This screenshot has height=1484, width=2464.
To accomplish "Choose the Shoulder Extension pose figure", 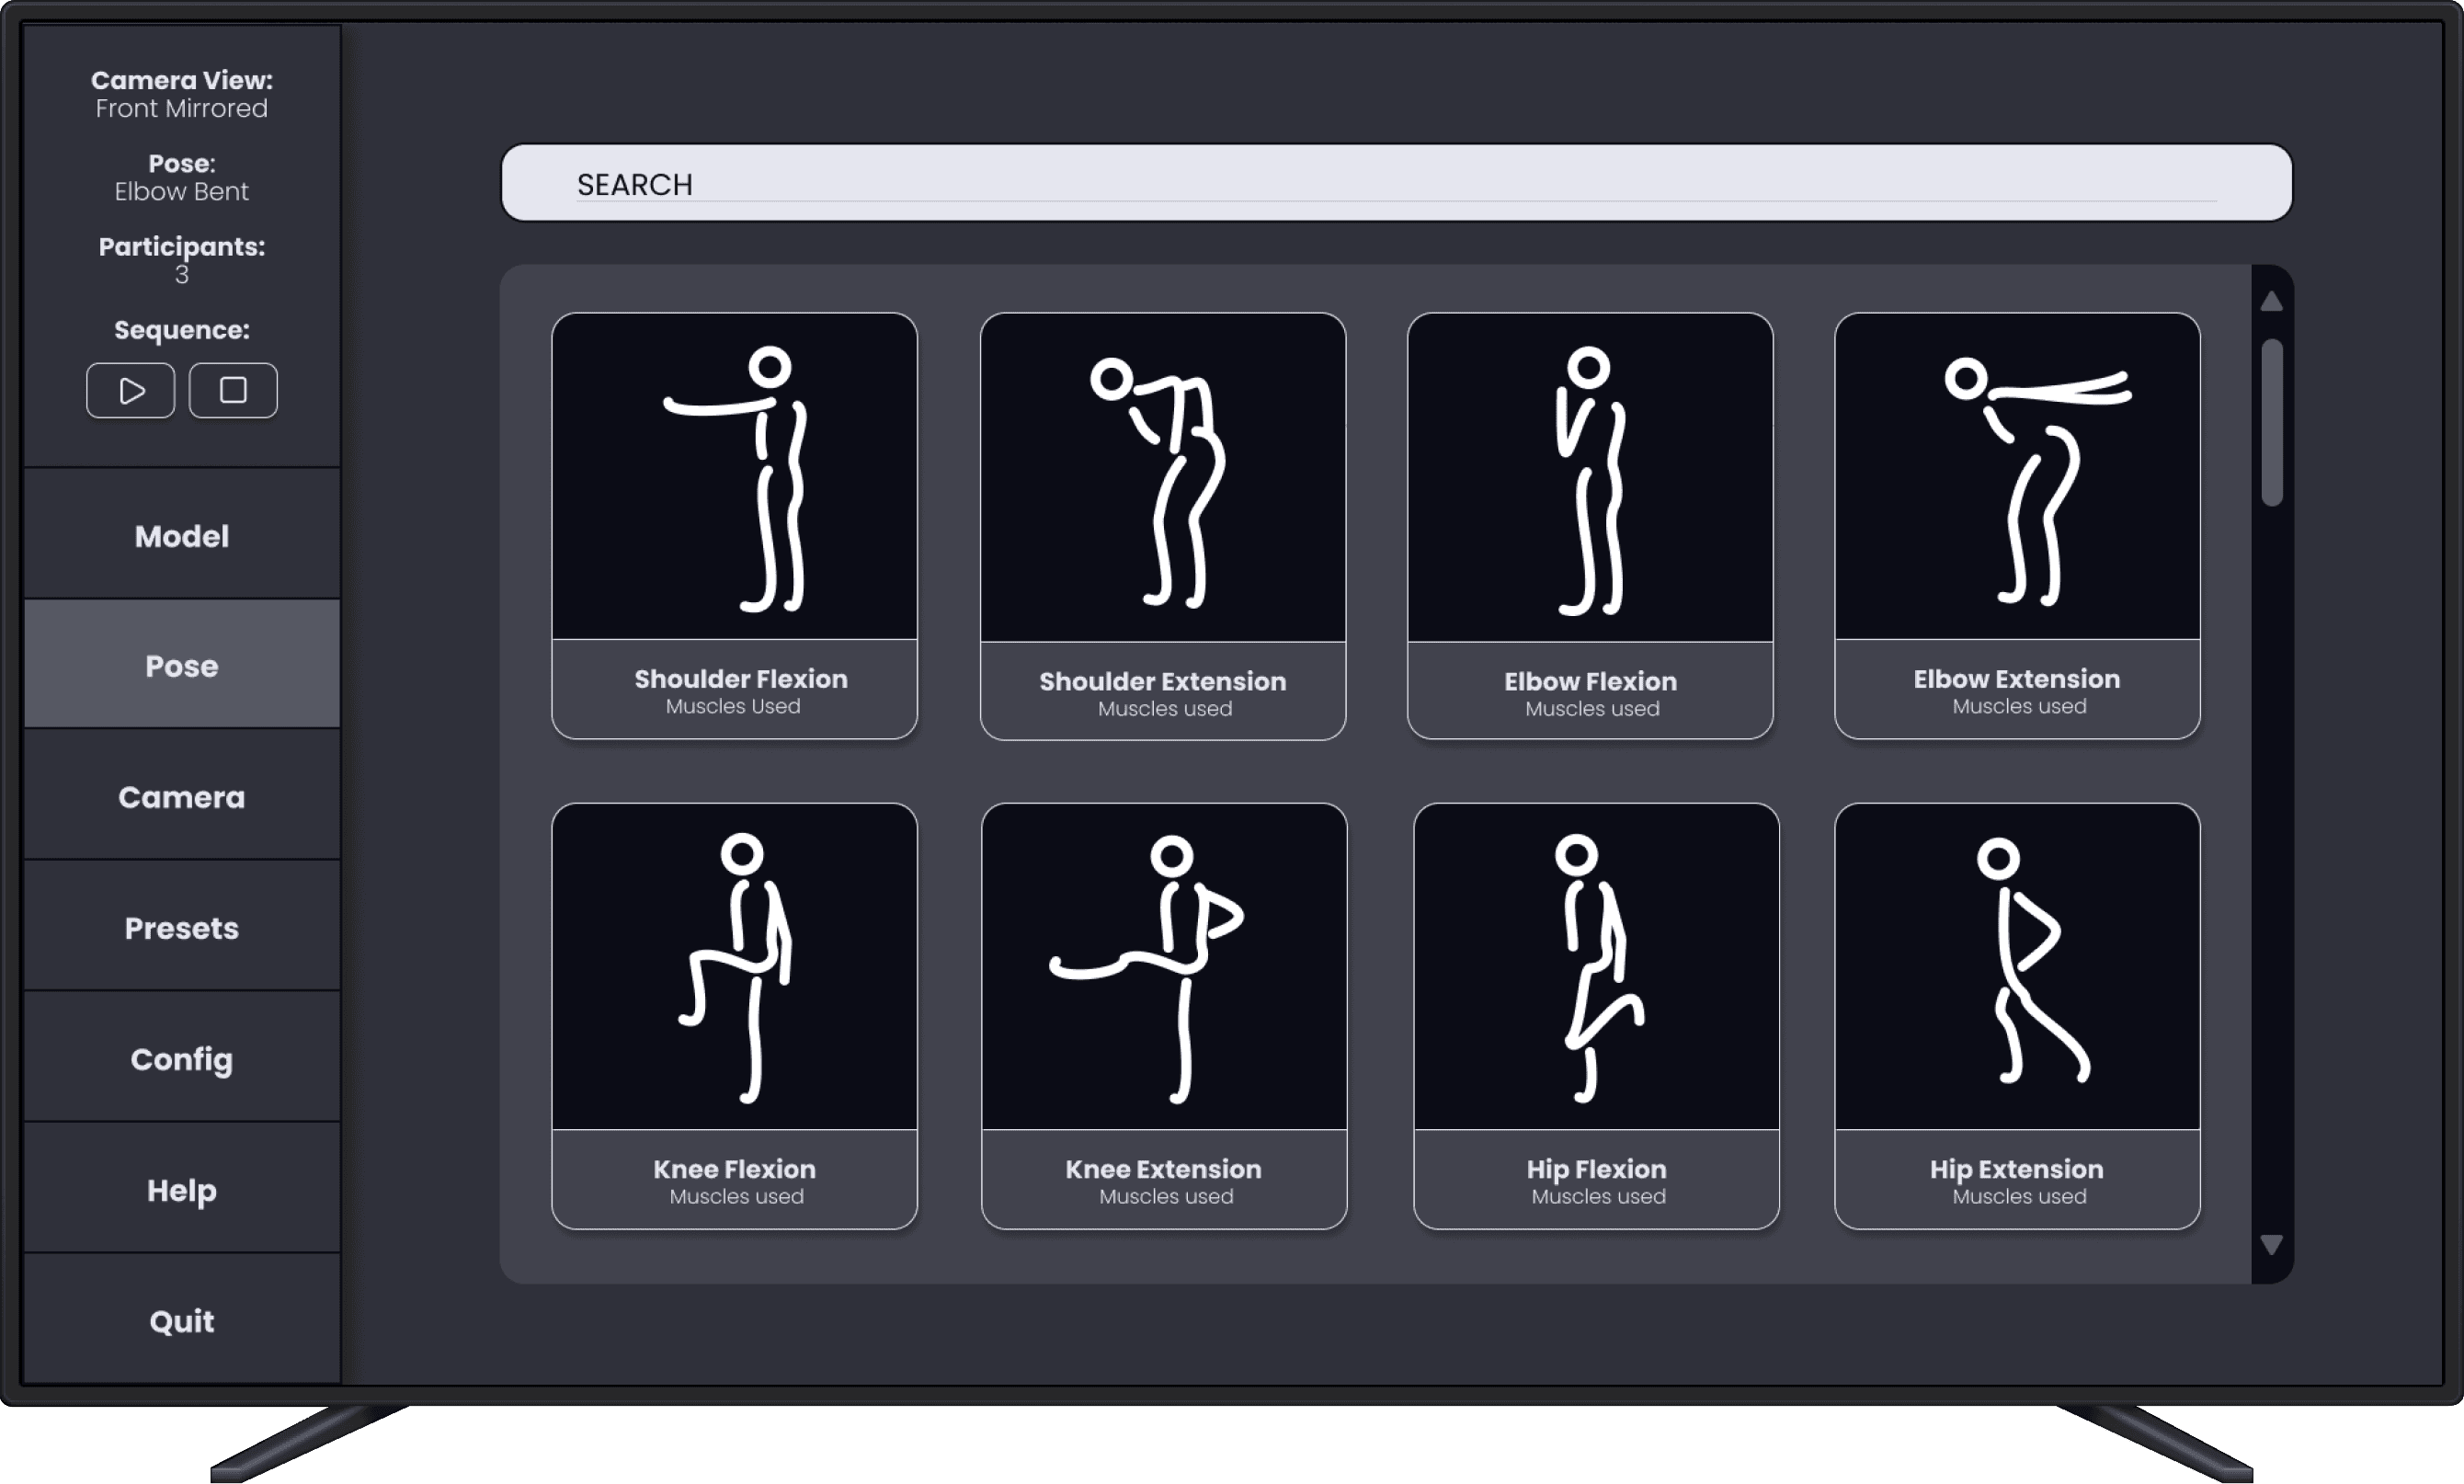I will pos(1162,478).
